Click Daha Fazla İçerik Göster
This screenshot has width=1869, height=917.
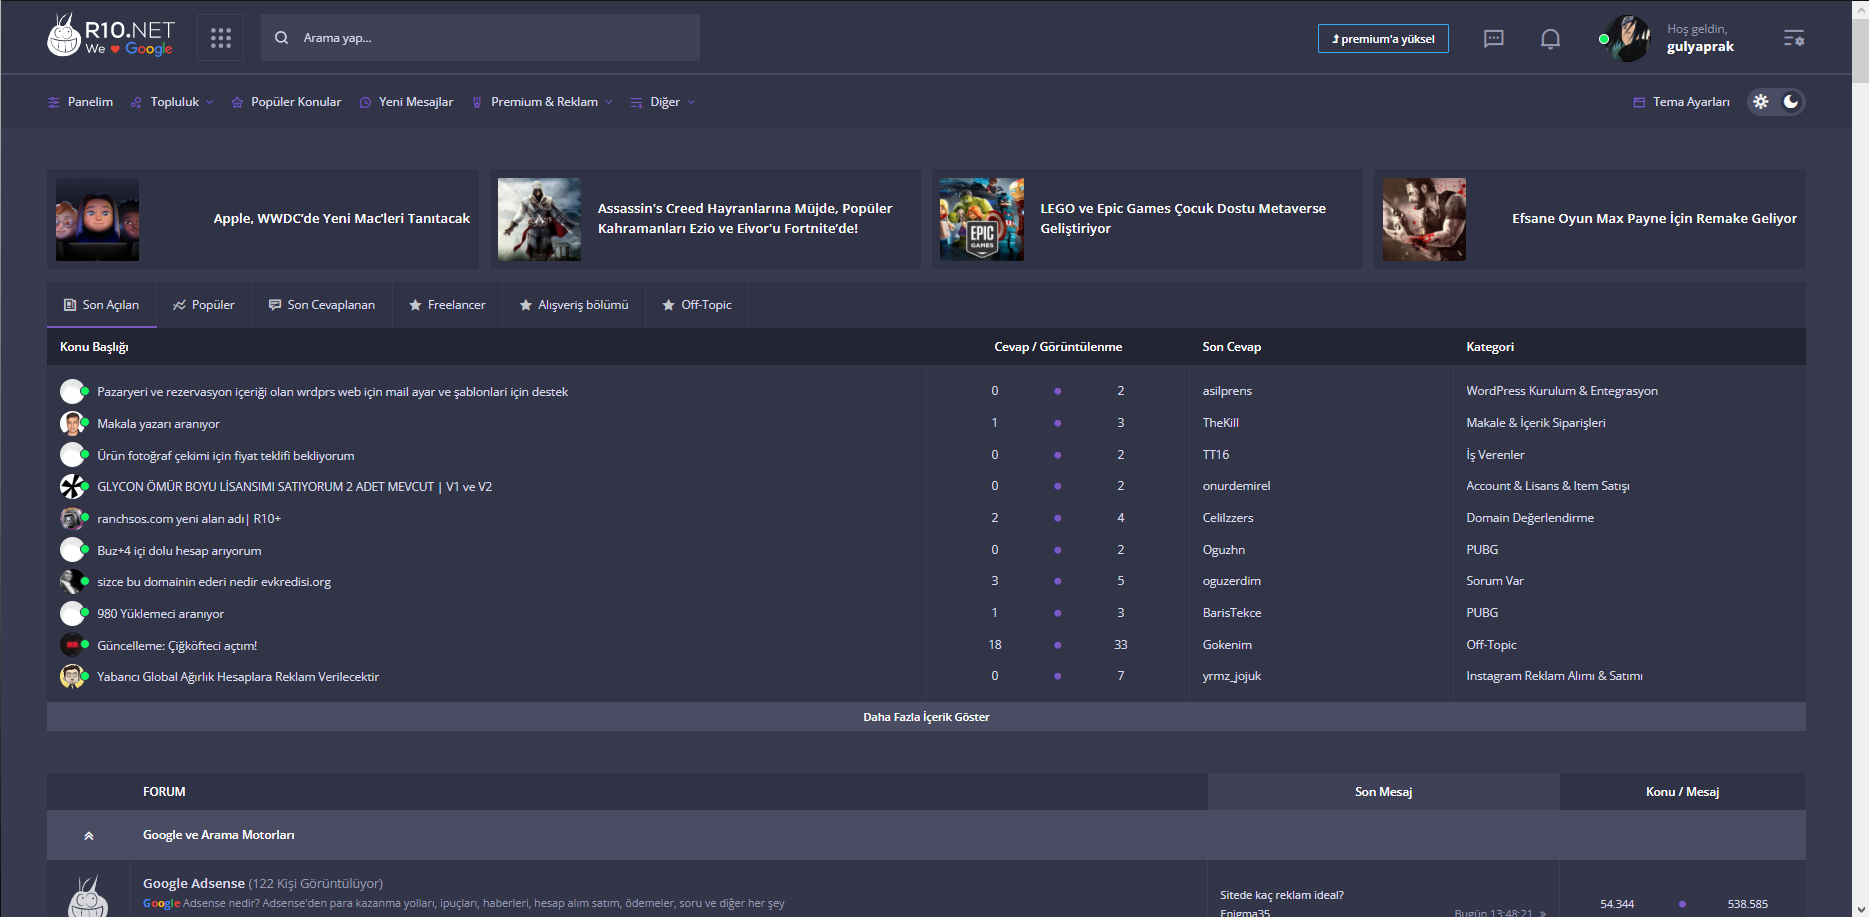coord(926,717)
